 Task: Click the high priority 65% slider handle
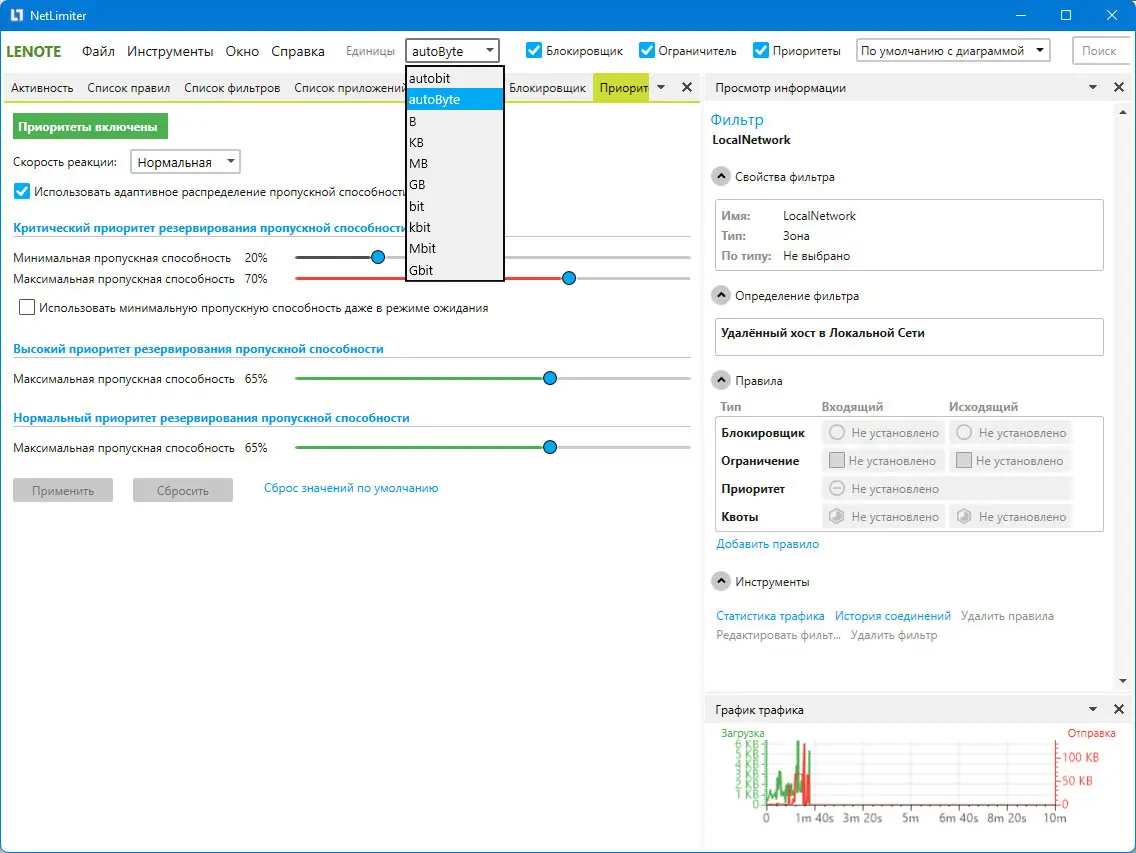[x=550, y=378]
